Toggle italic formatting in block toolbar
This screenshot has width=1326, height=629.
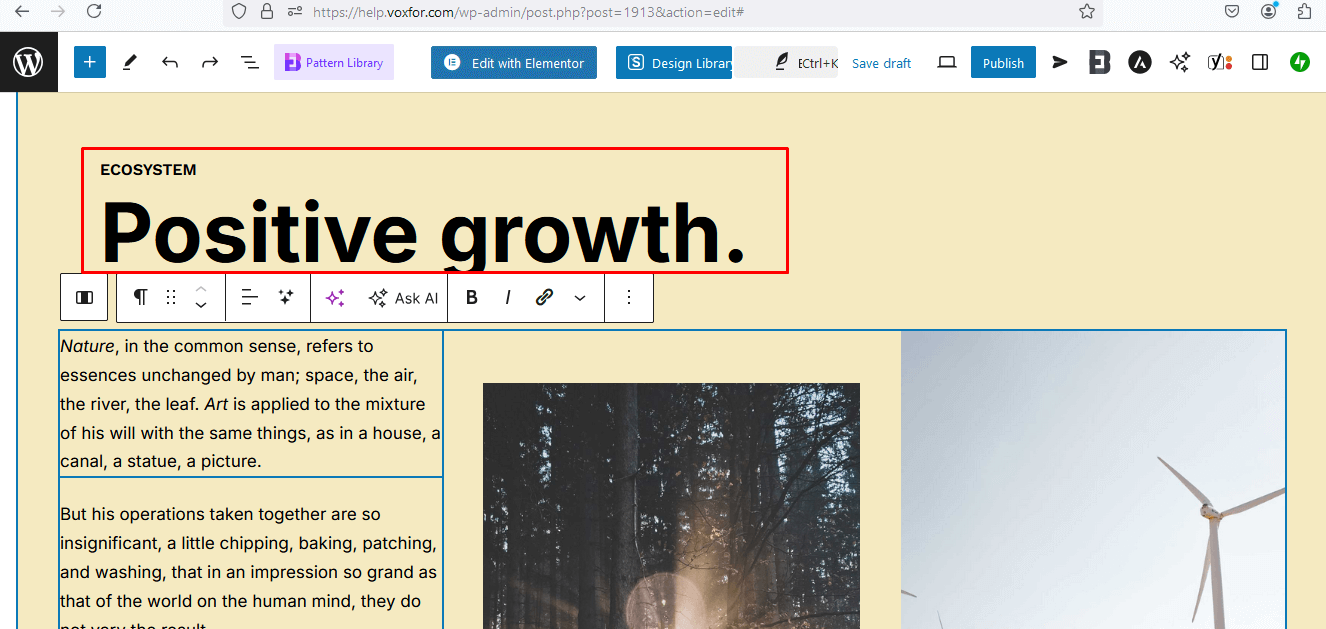508,297
